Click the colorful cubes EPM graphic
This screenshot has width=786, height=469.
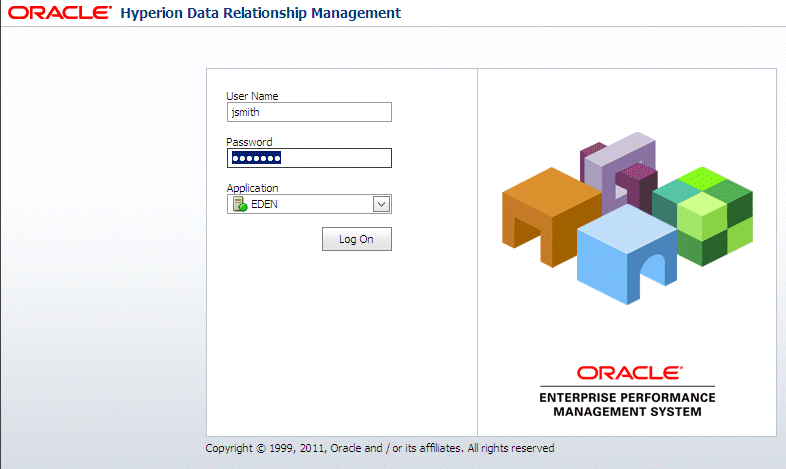[627, 218]
